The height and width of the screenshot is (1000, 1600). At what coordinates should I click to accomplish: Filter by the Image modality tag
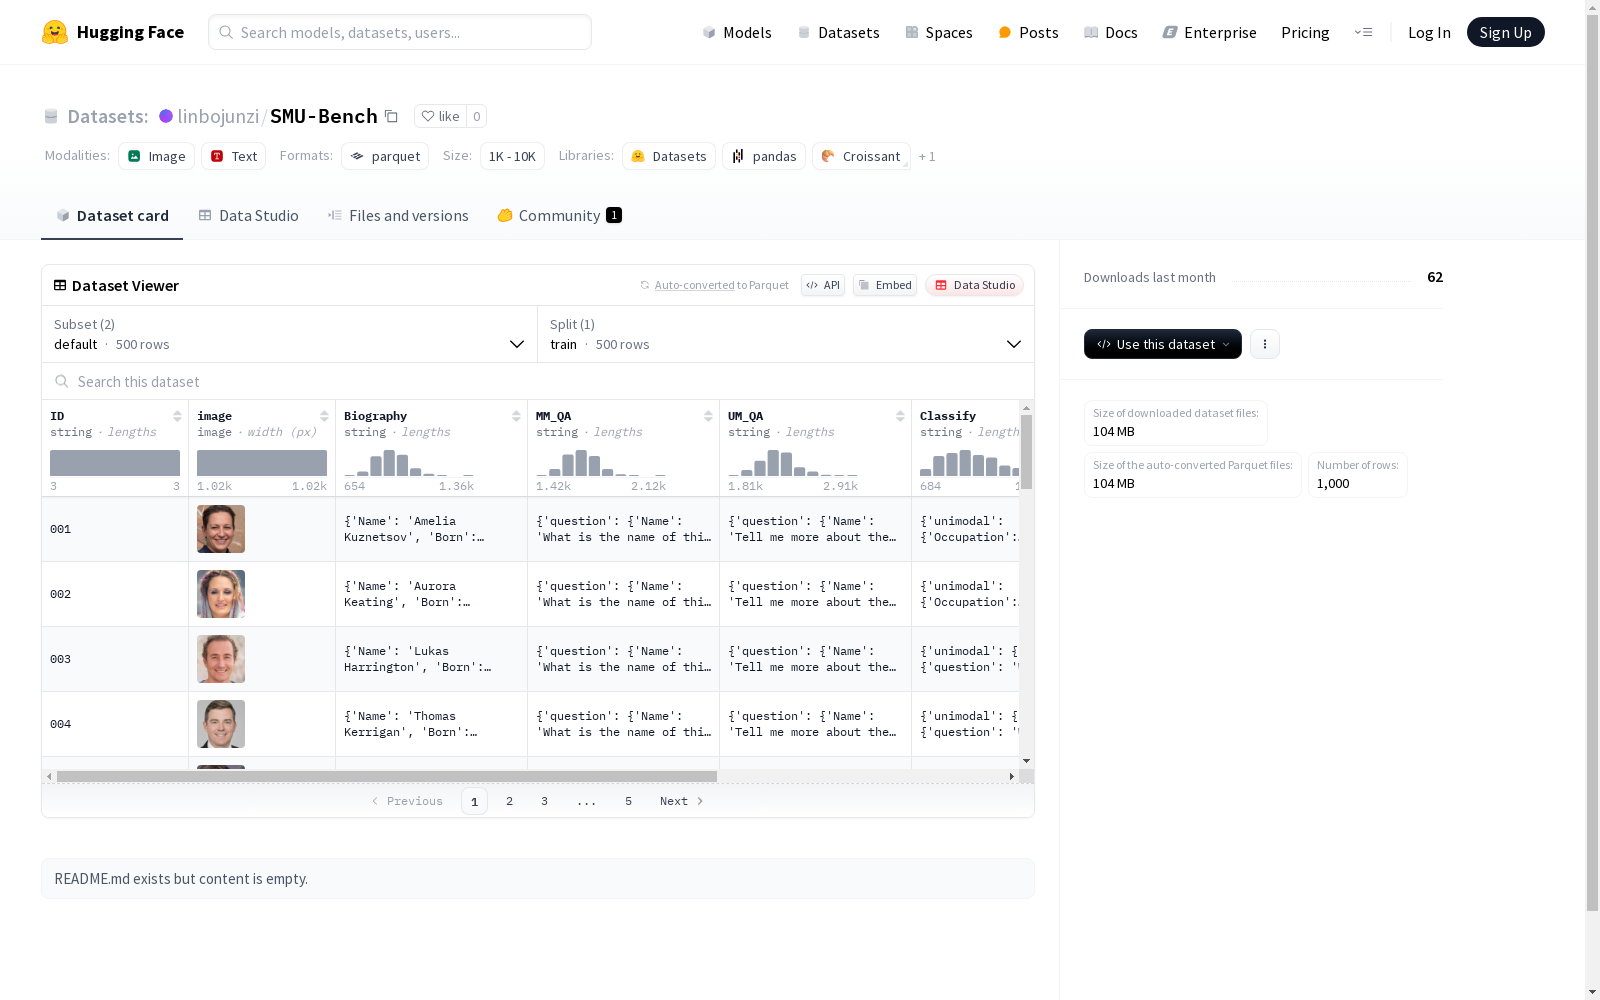pyautogui.click(x=156, y=156)
